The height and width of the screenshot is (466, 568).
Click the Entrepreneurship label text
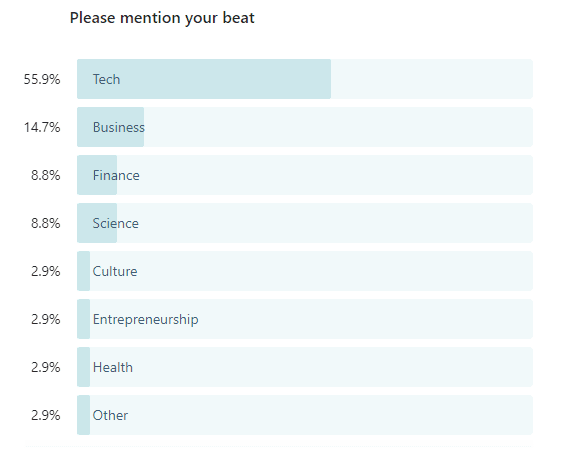[x=146, y=320]
